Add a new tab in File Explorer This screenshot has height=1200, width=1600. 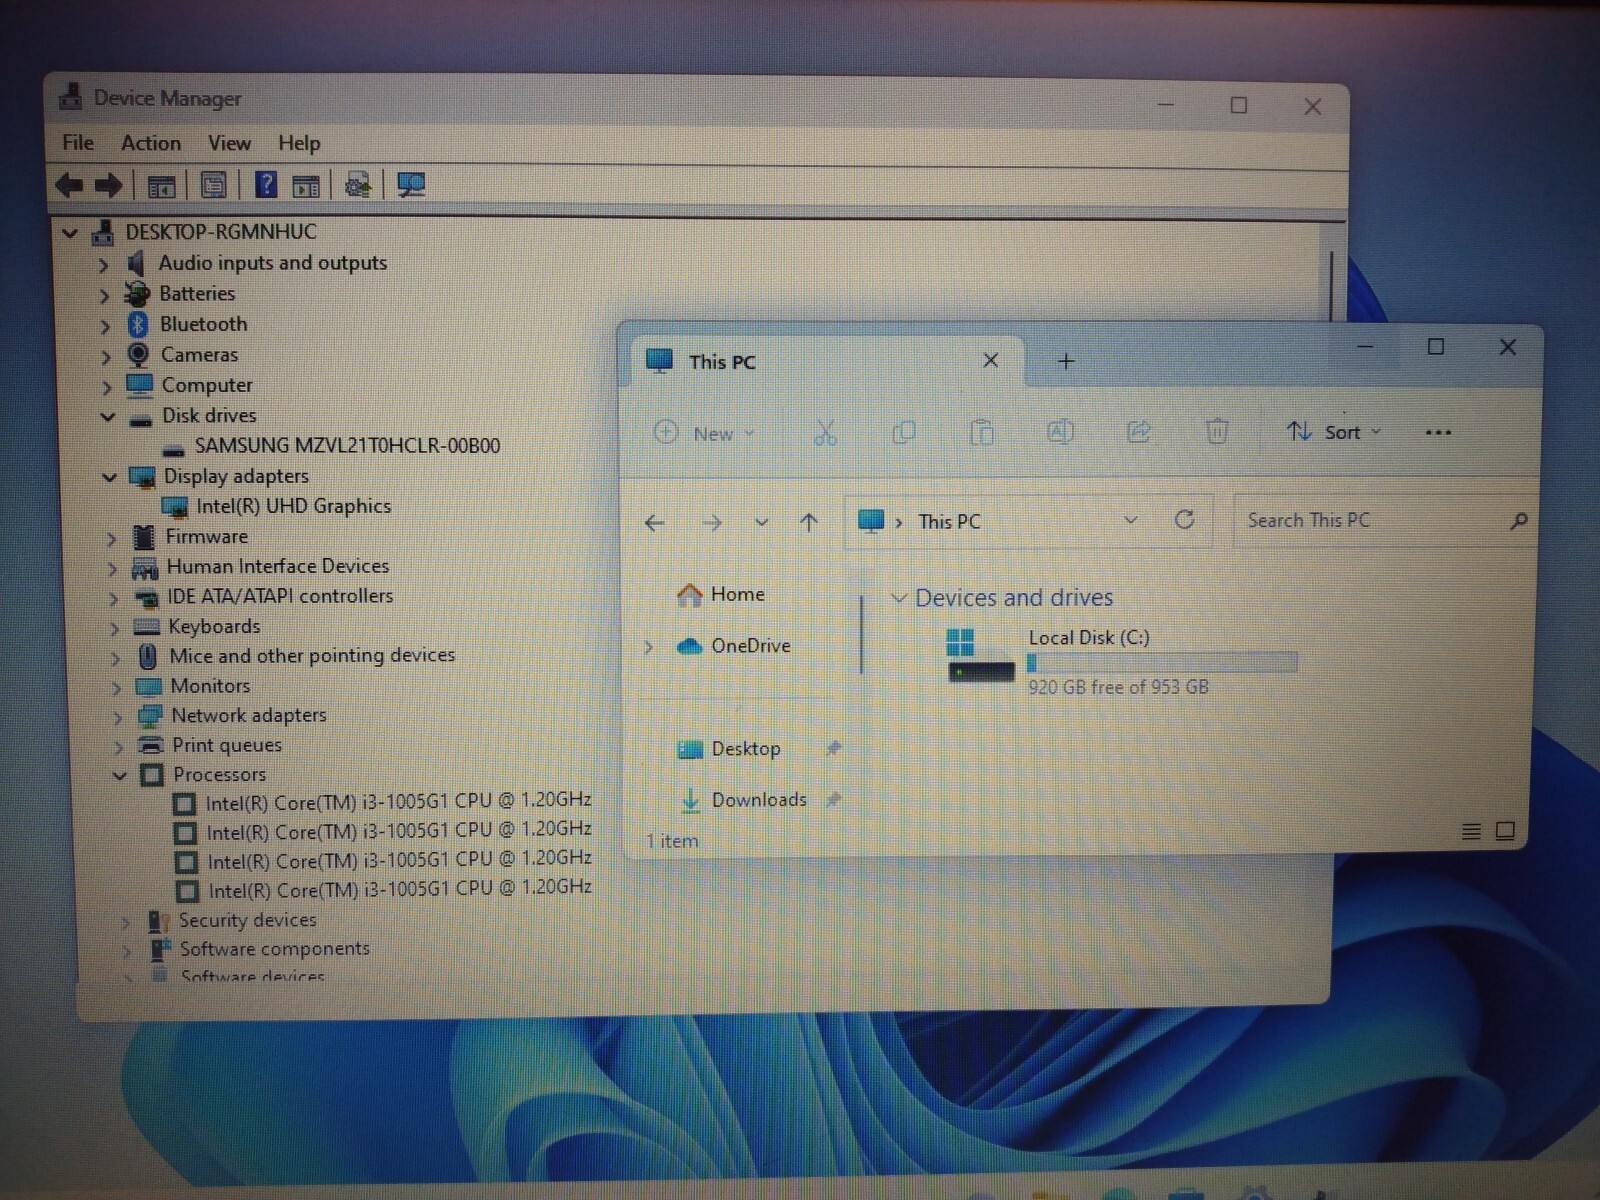[x=1066, y=361]
